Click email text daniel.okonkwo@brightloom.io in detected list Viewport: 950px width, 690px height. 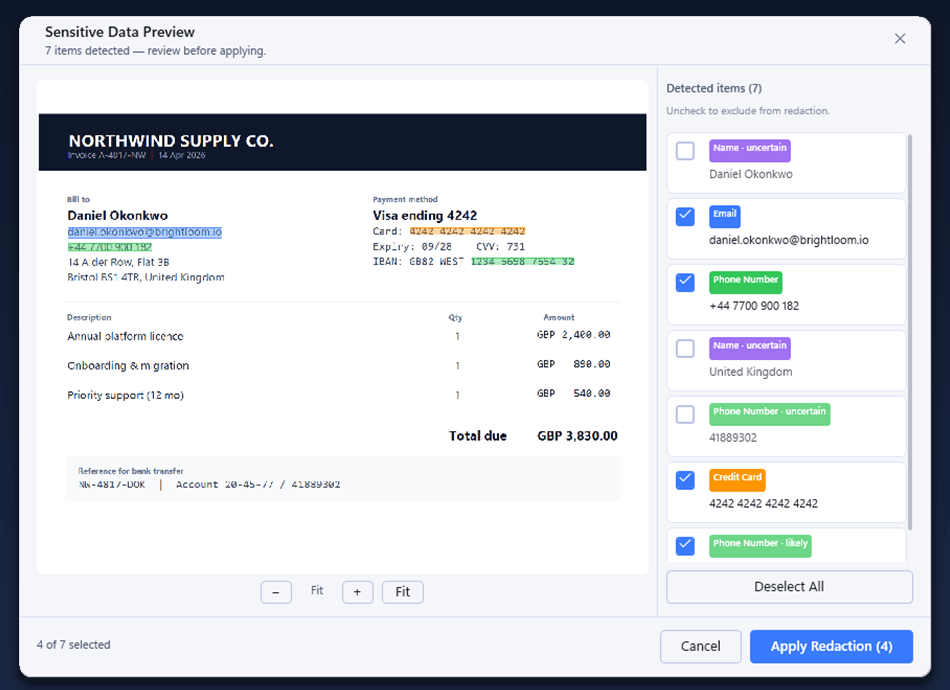coord(789,241)
